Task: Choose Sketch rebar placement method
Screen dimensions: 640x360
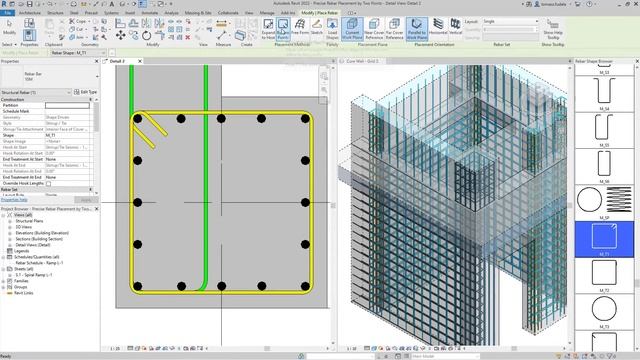Action: click(x=317, y=27)
